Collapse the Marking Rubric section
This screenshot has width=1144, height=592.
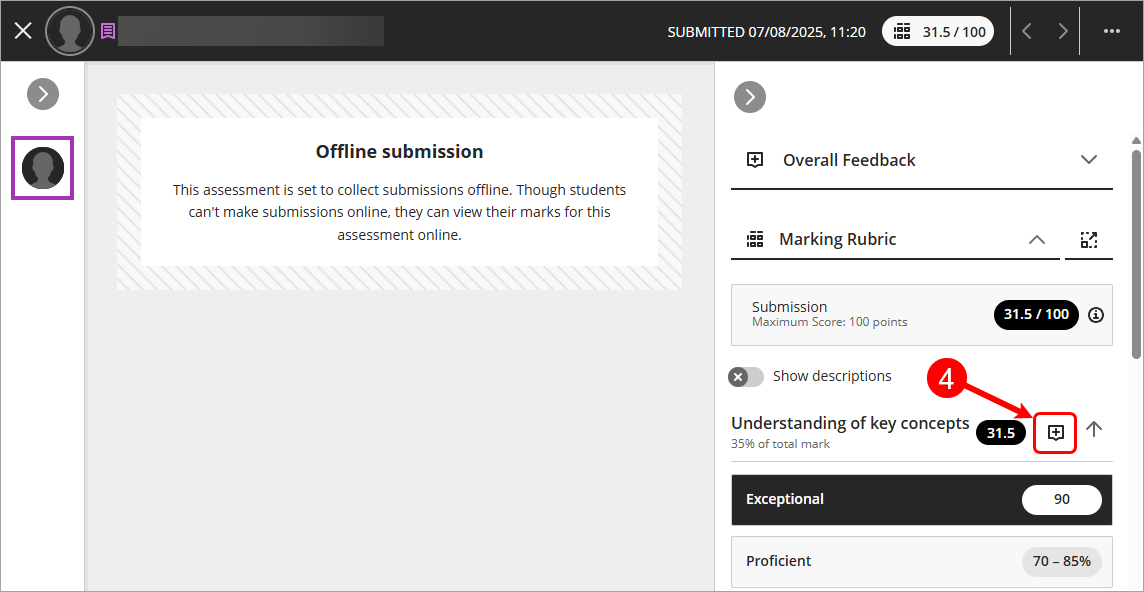pos(1037,240)
